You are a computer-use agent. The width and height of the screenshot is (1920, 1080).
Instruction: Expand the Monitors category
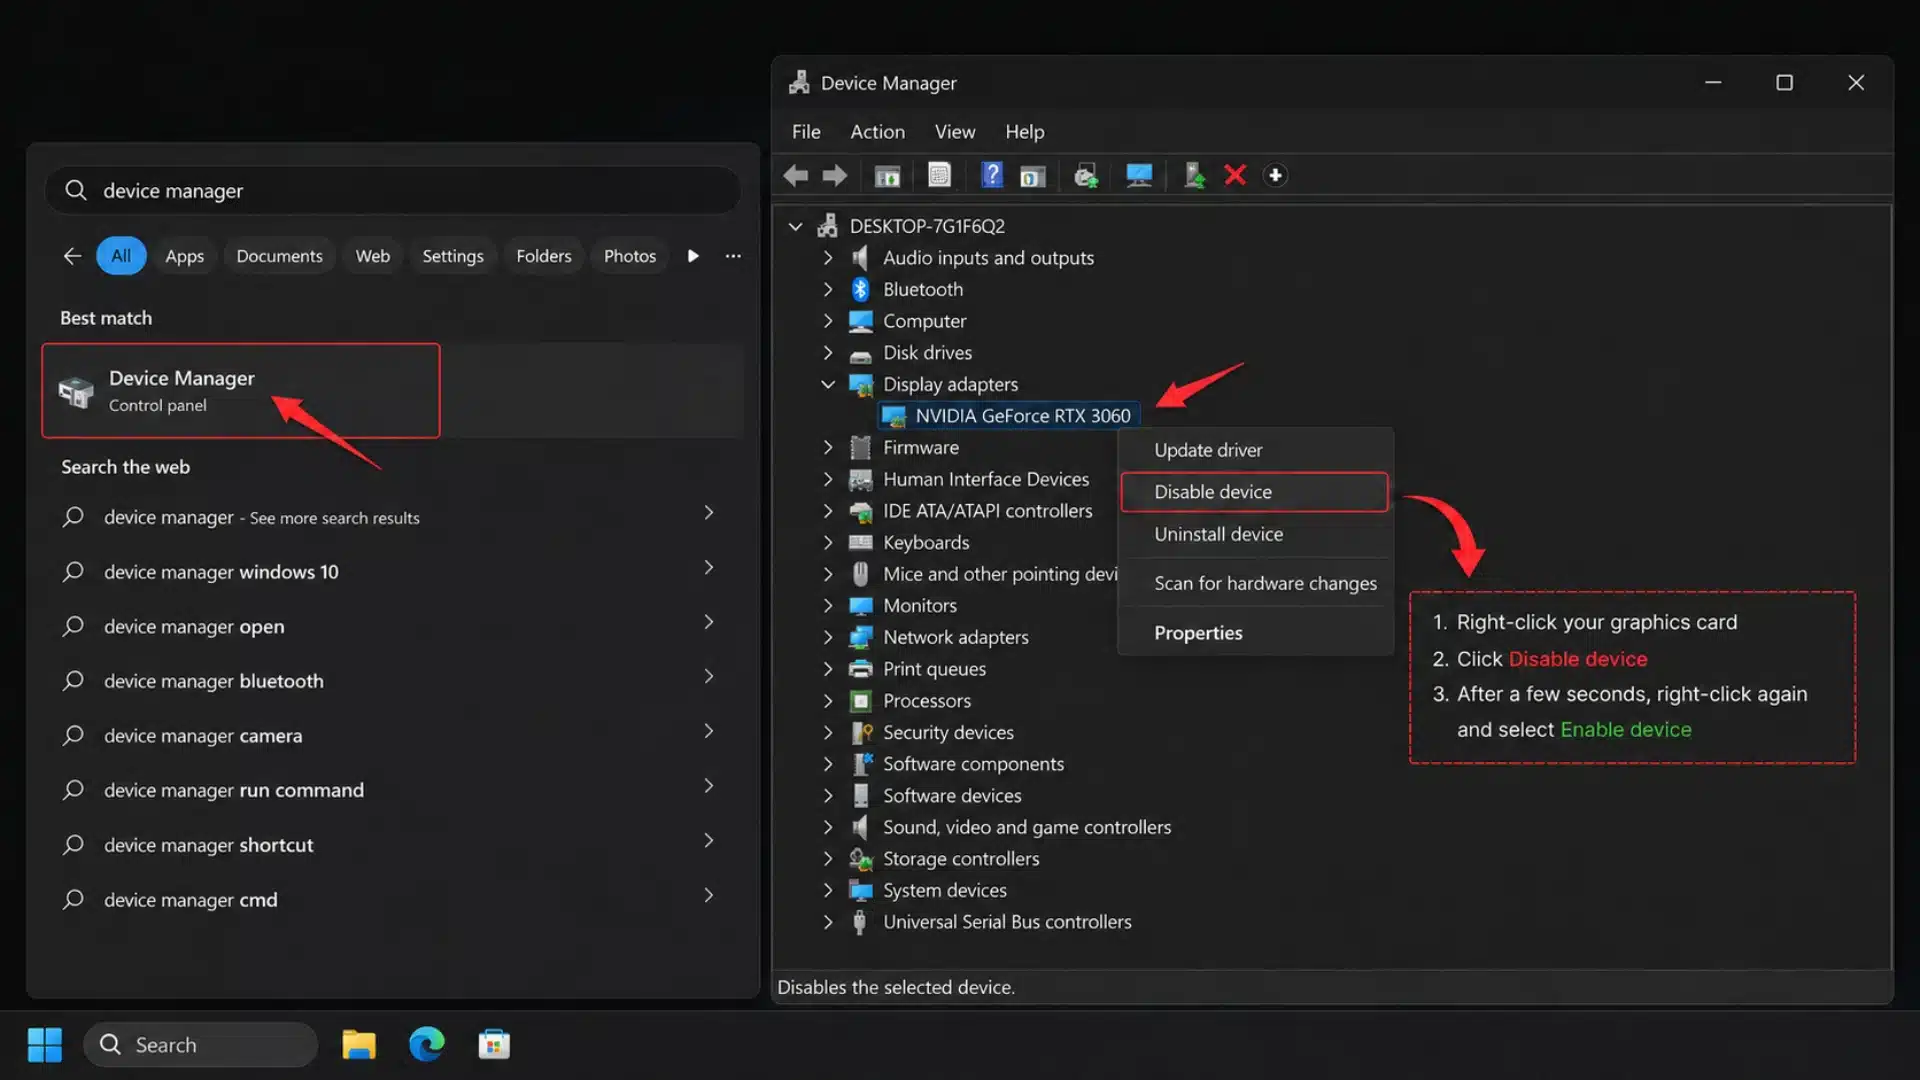828,606
